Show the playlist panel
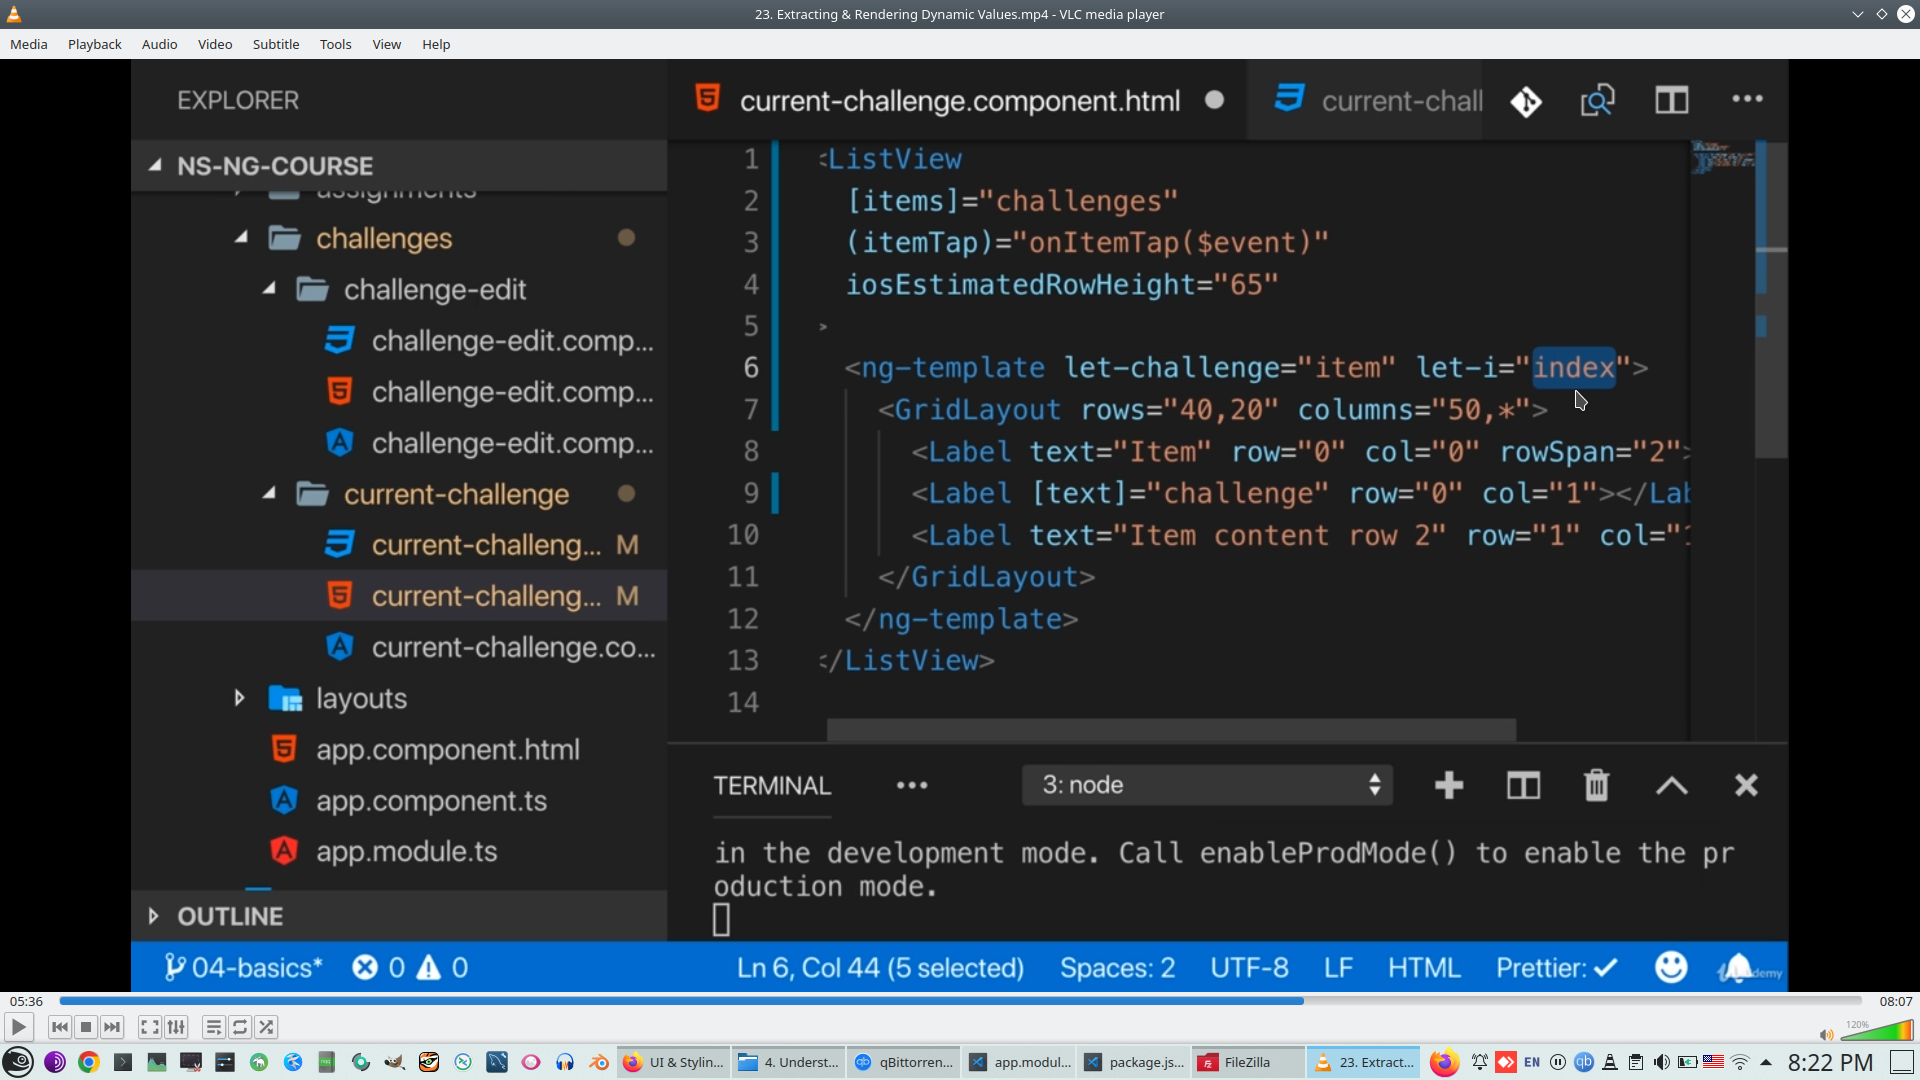The image size is (1920, 1080). (x=213, y=1027)
